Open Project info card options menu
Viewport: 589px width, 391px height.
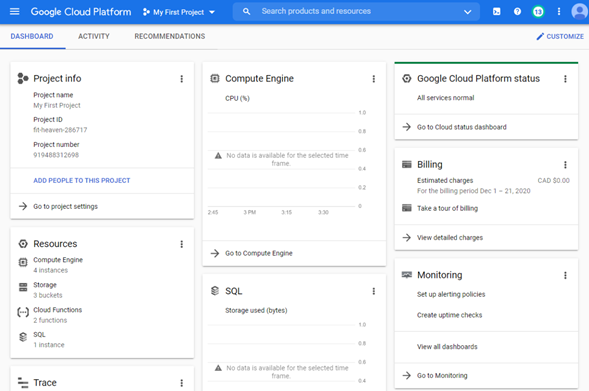click(182, 79)
